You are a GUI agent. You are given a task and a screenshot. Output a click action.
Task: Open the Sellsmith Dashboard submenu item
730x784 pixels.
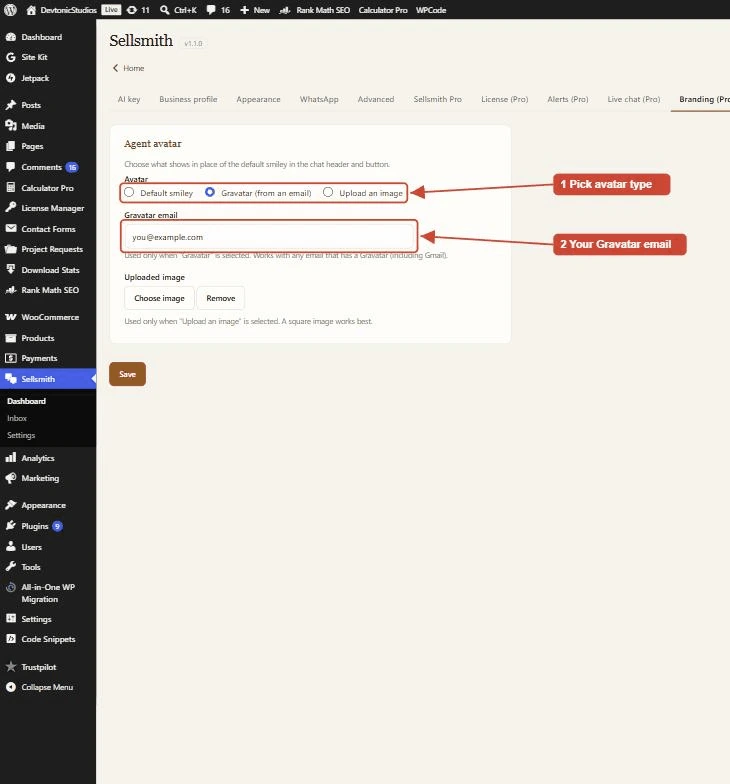point(26,401)
